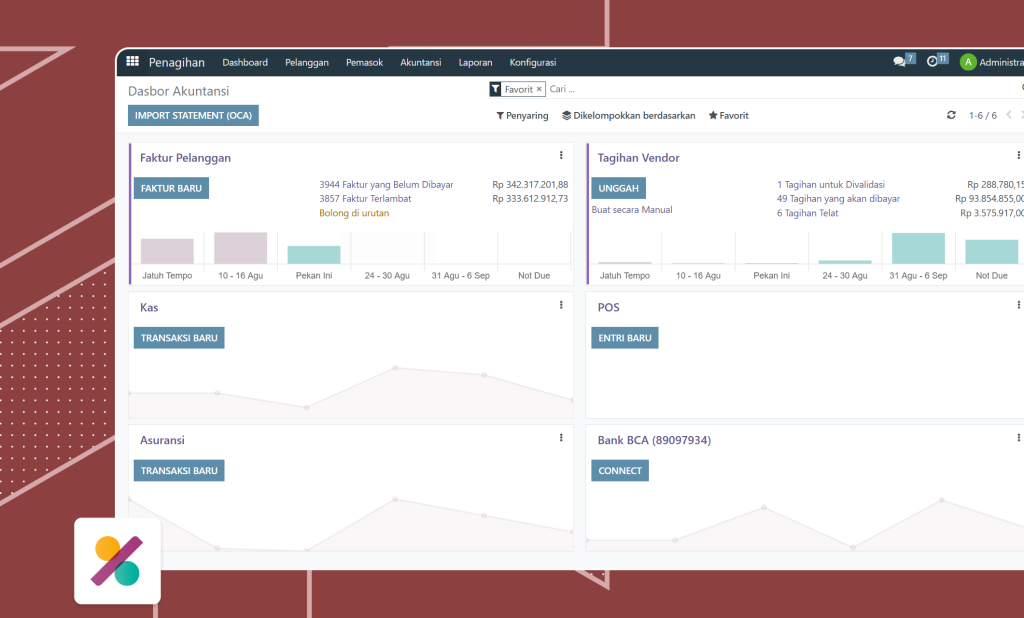Open the Pelanggan menu
1024x618 pixels.
point(306,62)
